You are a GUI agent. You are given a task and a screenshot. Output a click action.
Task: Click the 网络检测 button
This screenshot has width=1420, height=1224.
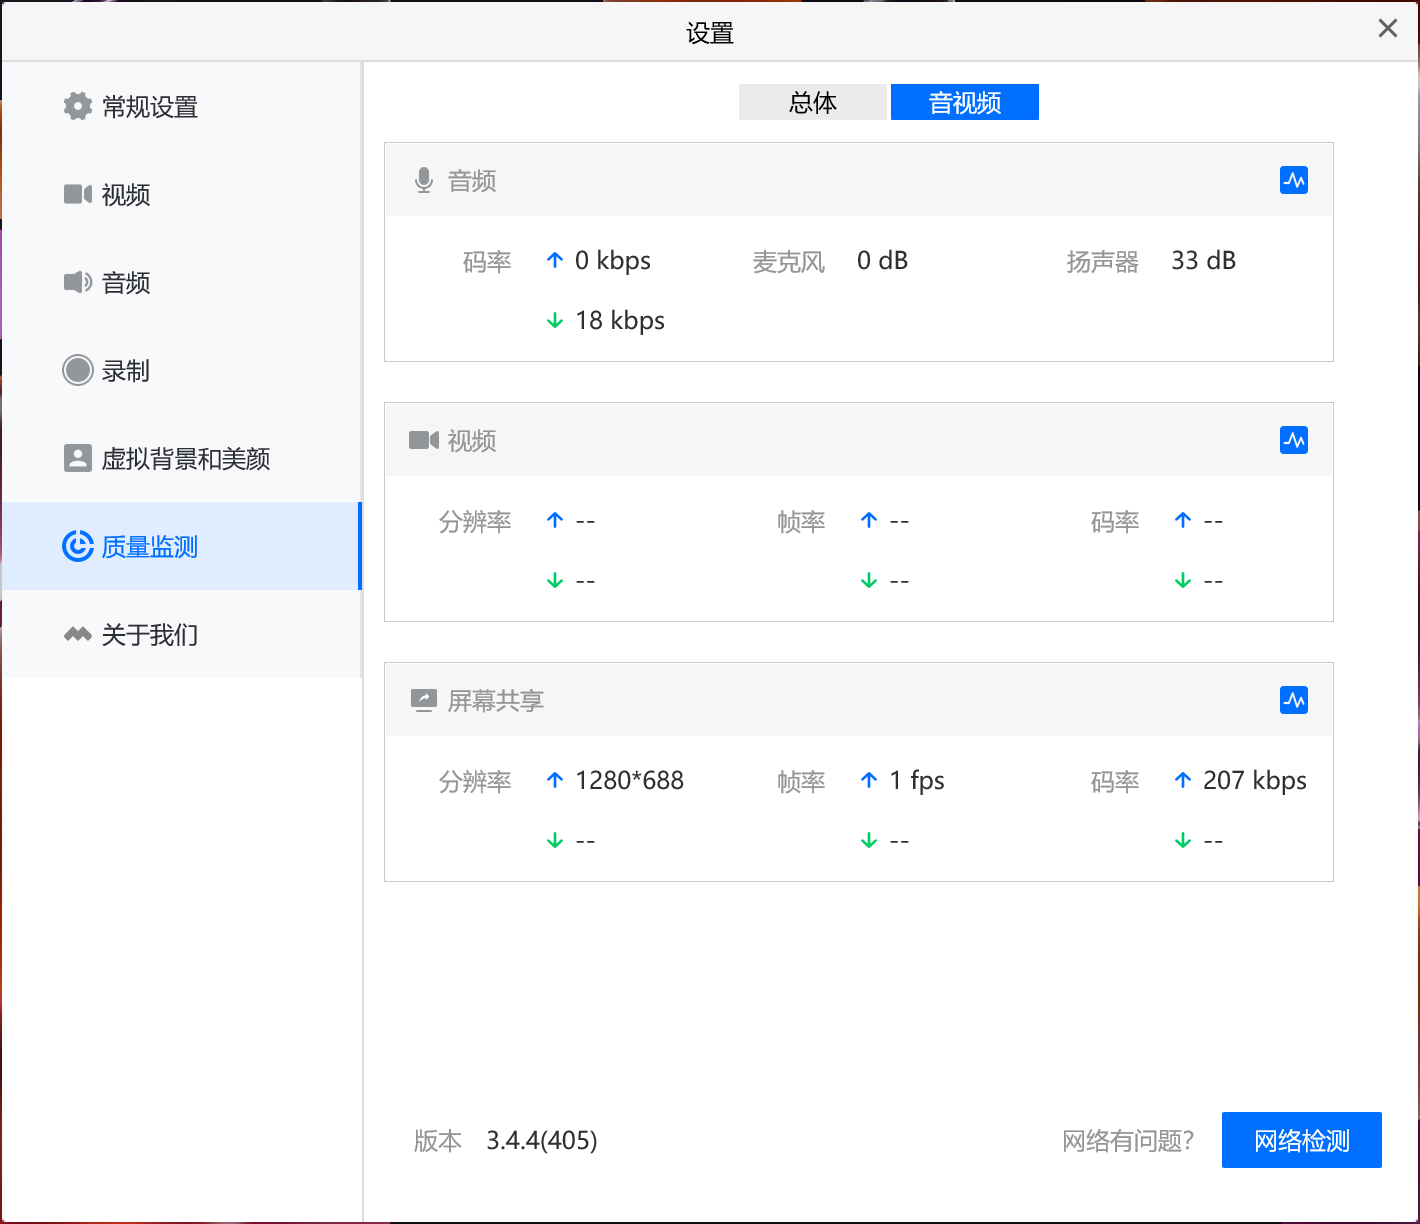pos(1302,1140)
